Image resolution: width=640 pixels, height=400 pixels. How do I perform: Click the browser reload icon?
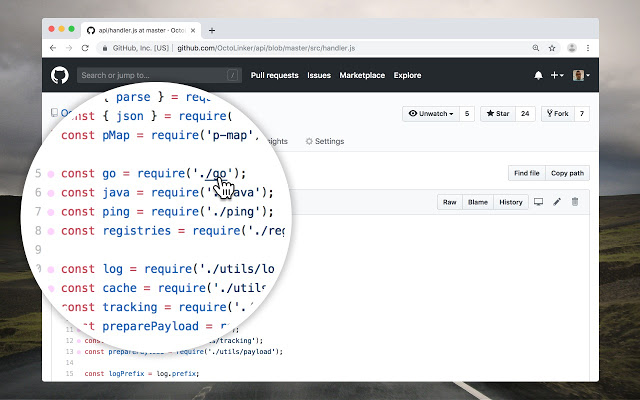(85, 48)
